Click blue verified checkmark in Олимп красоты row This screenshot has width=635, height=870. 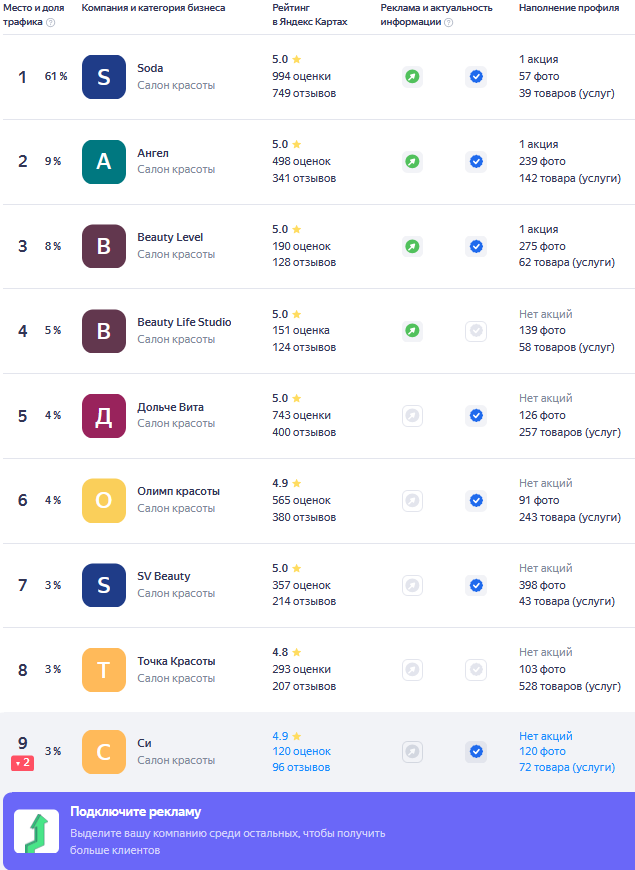point(476,500)
